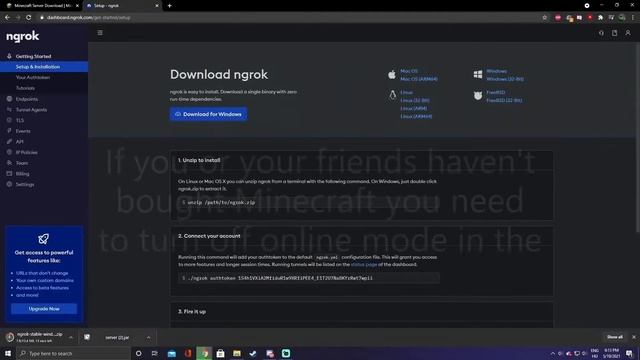The width and height of the screenshot is (640, 360).
Task: Click the Billing sidebar icon
Action: 9,173
